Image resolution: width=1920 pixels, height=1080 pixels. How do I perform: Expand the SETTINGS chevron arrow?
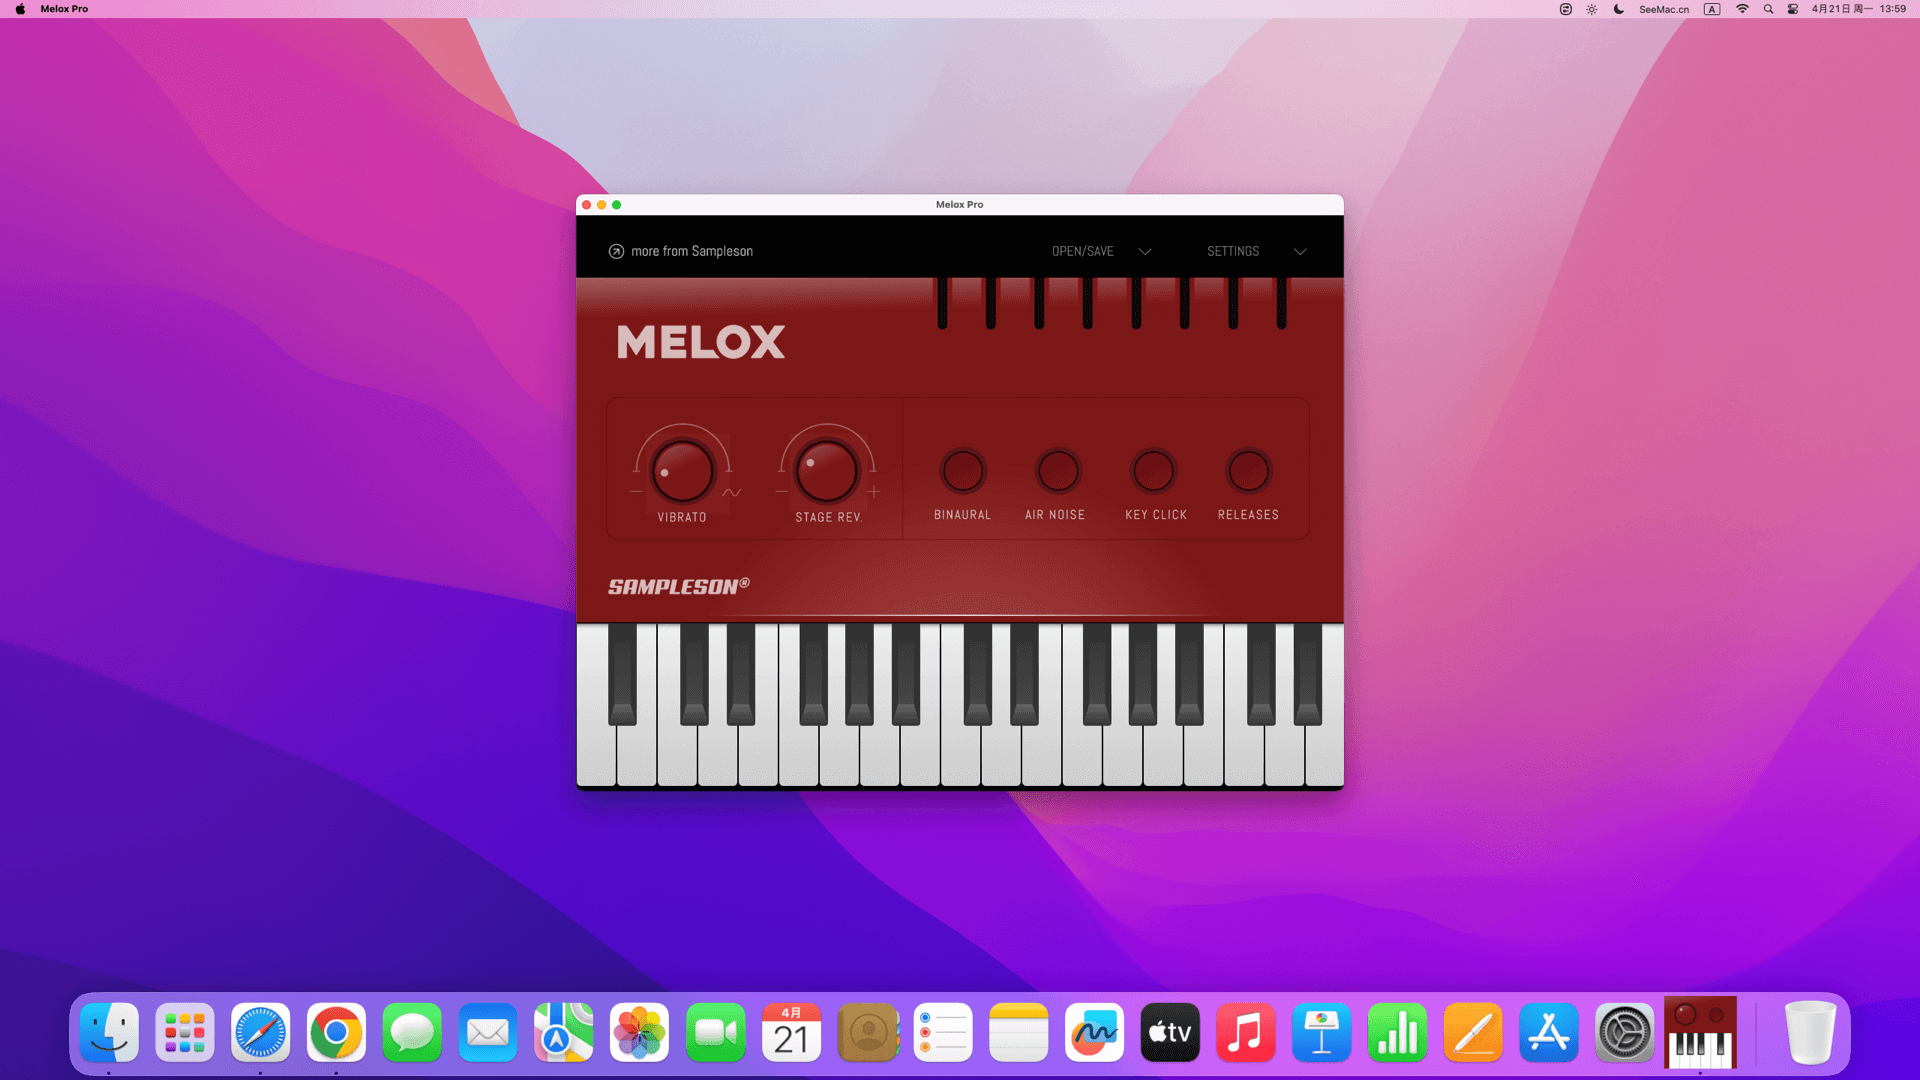(x=1300, y=252)
